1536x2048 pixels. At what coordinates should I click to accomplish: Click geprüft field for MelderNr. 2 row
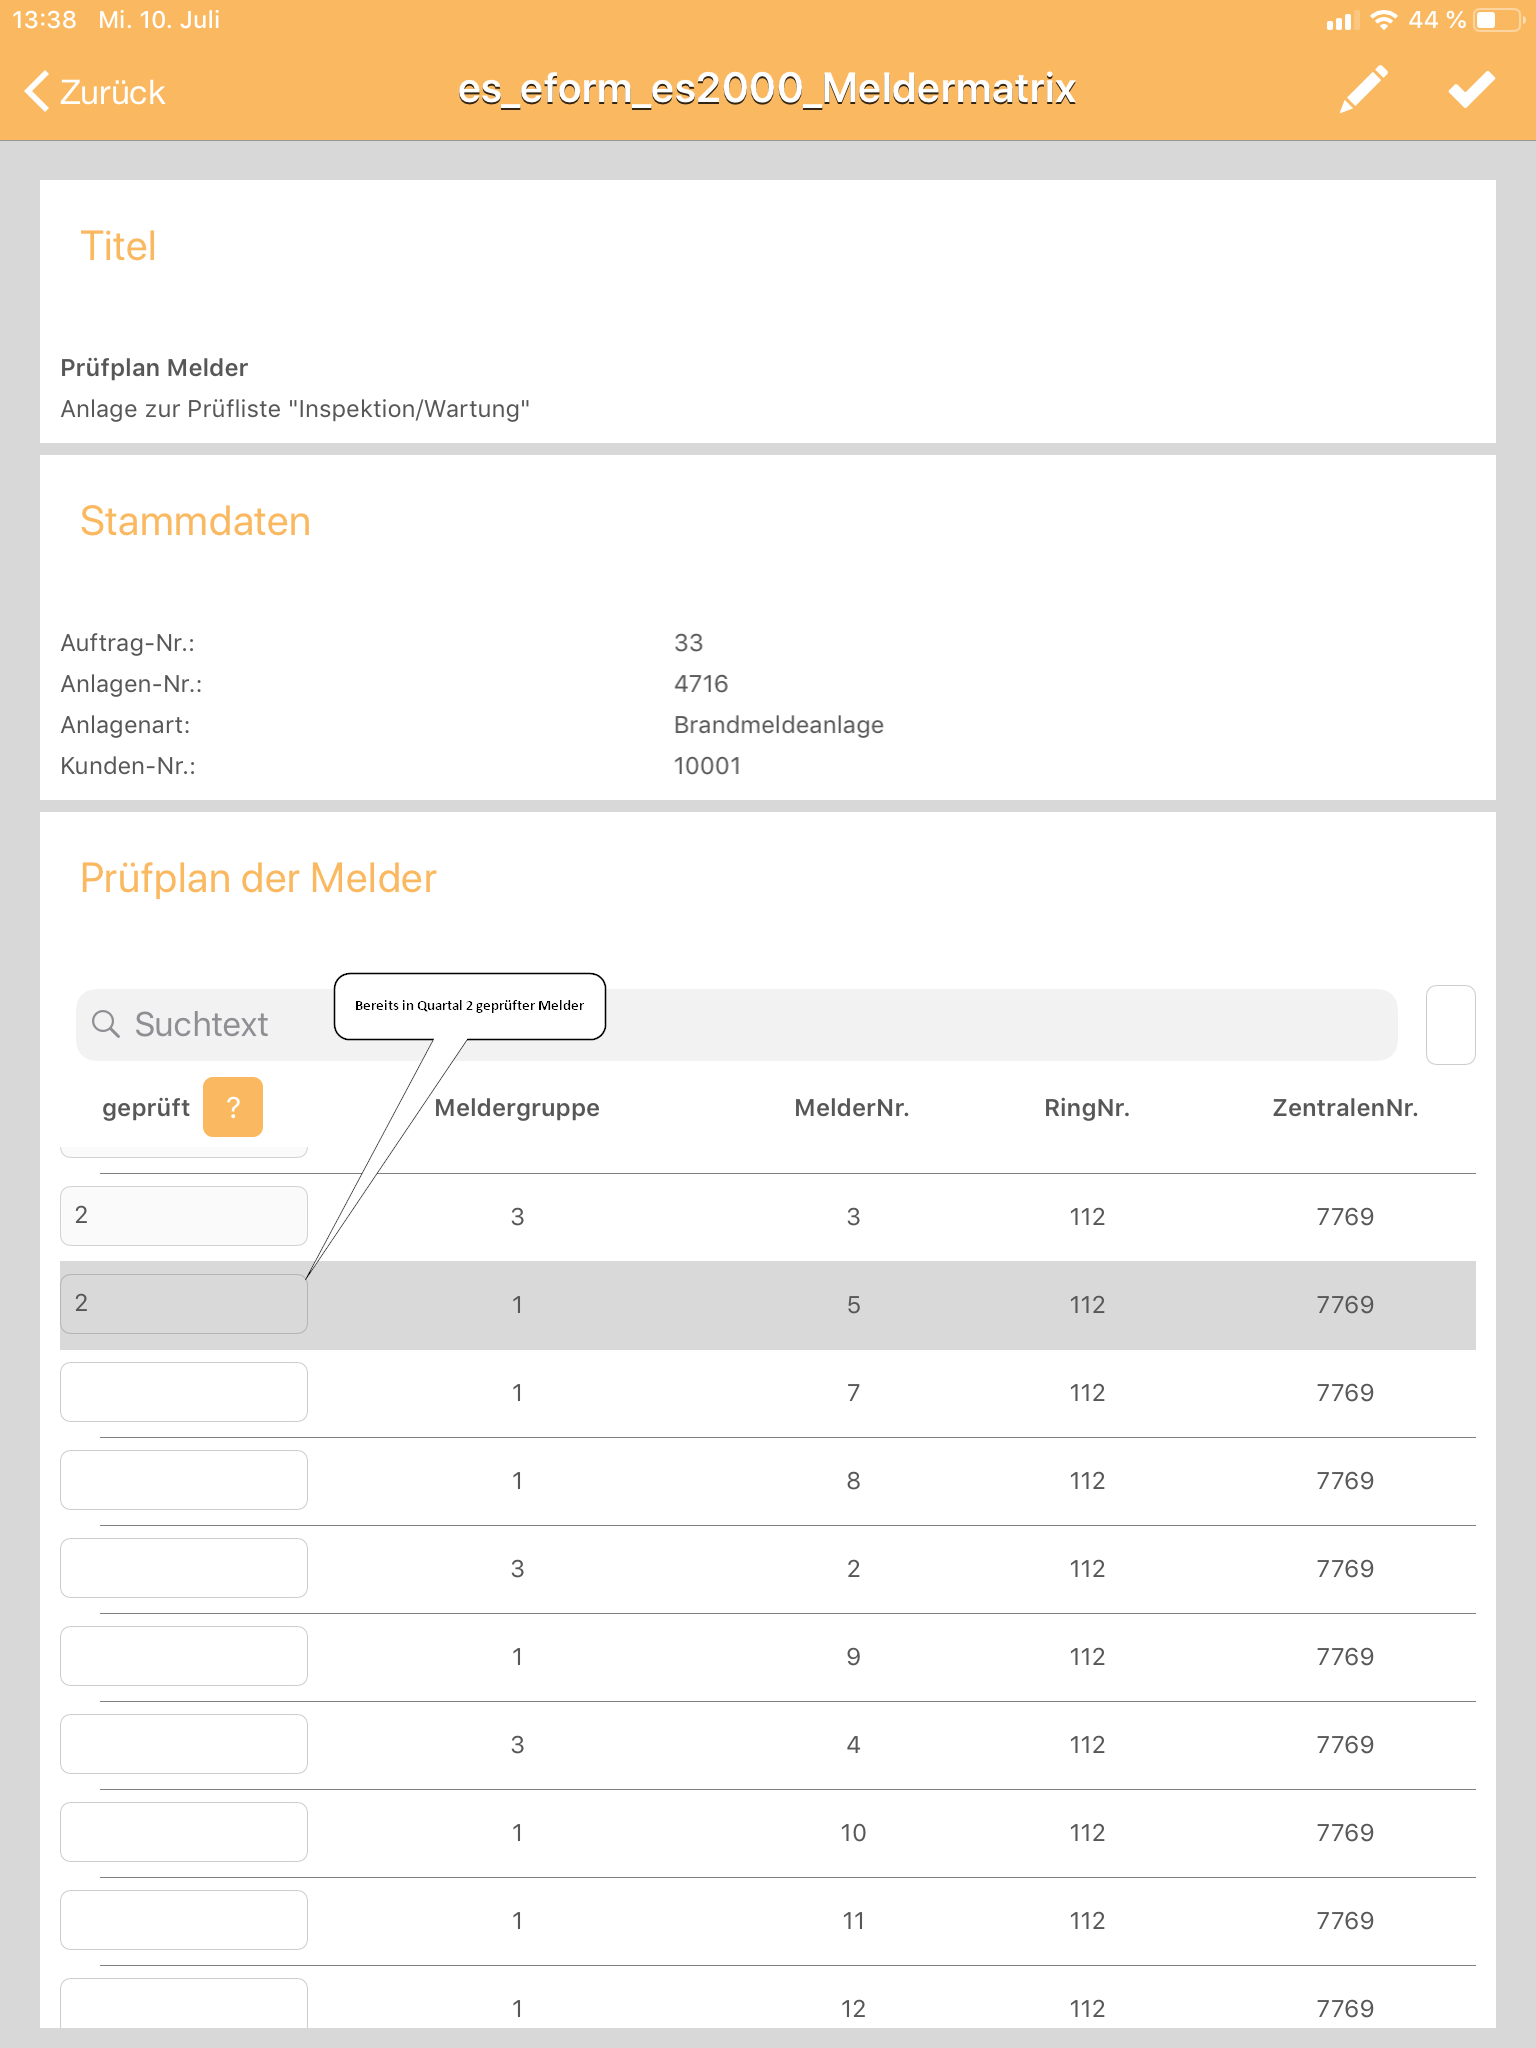click(x=184, y=1568)
